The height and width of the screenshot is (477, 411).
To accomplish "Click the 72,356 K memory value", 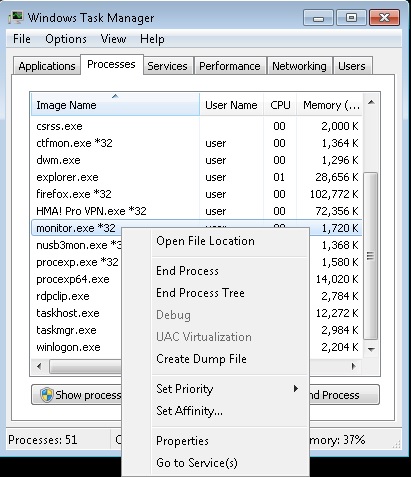I will click(x=337, y=211).
